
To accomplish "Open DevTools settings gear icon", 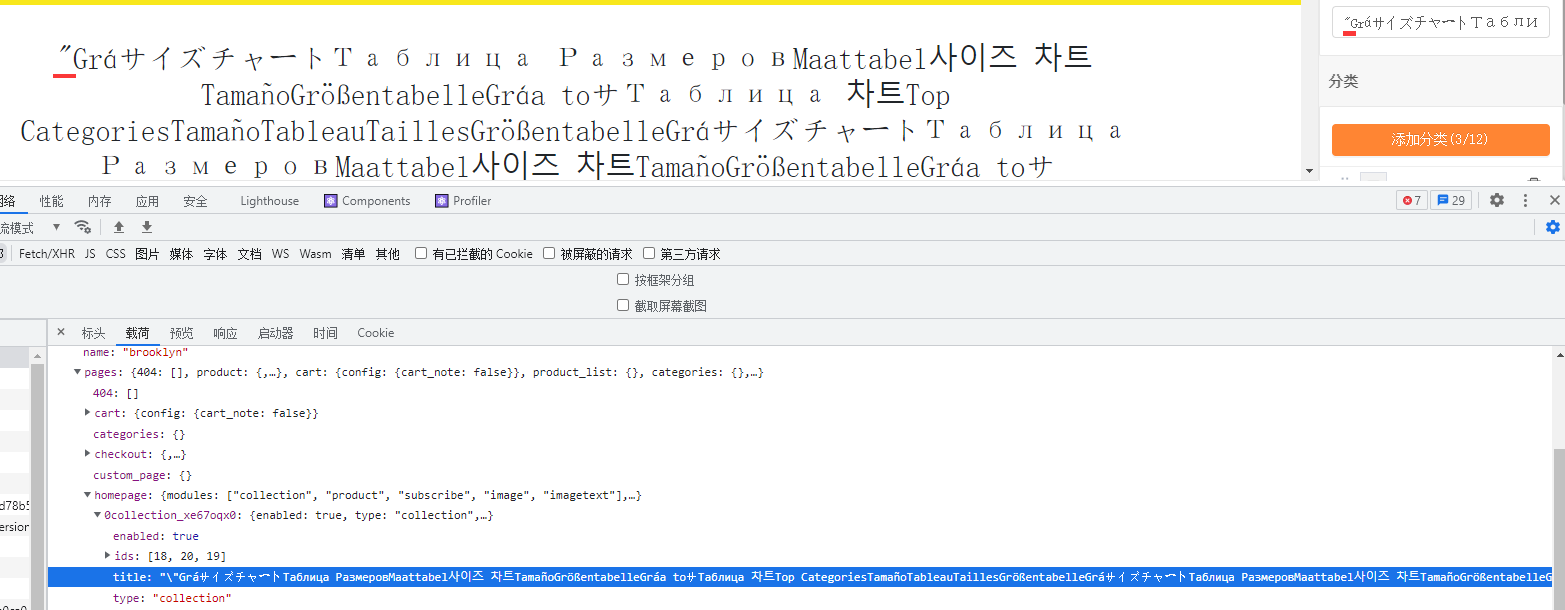I will click(1497, 200).
